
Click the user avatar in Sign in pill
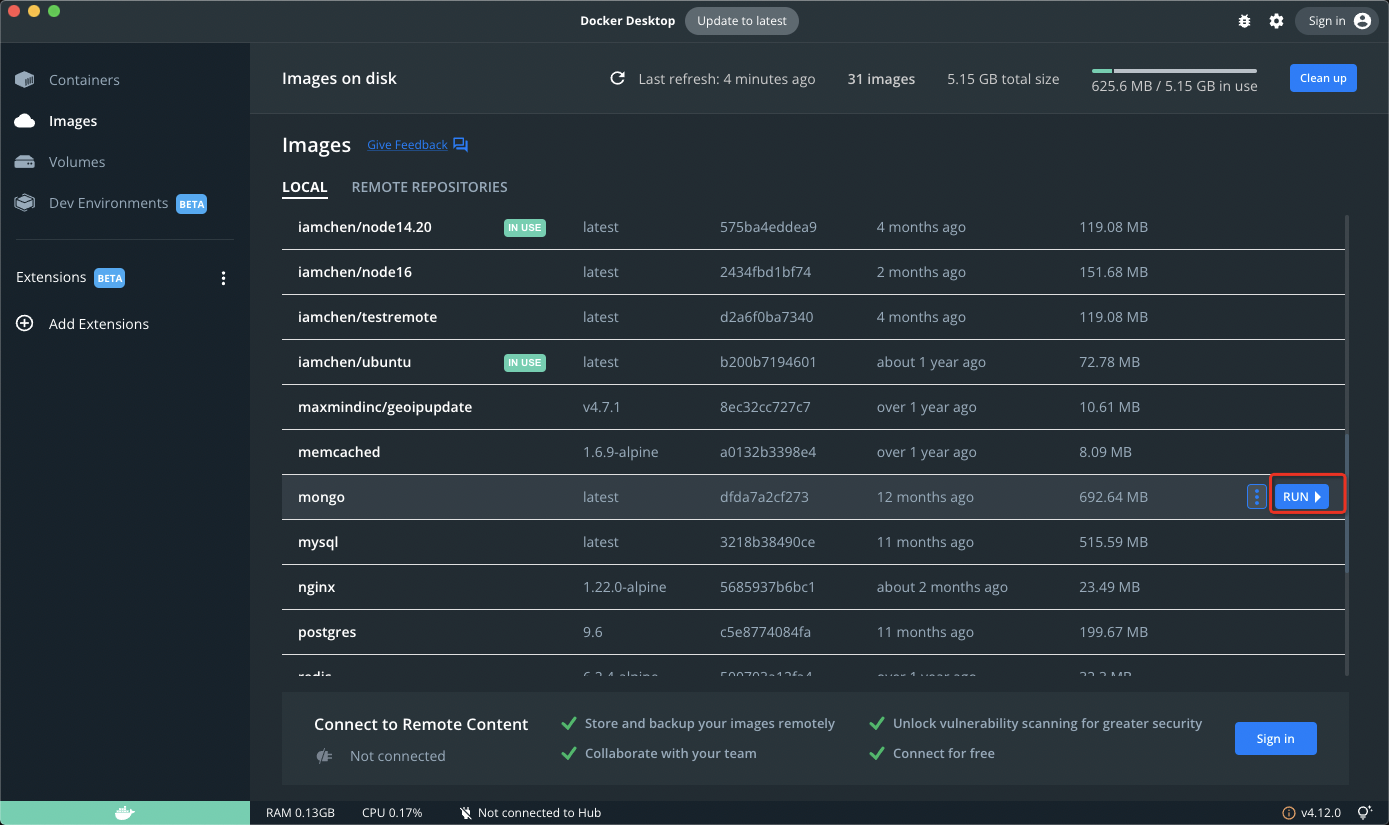(x=1362, y=21)
